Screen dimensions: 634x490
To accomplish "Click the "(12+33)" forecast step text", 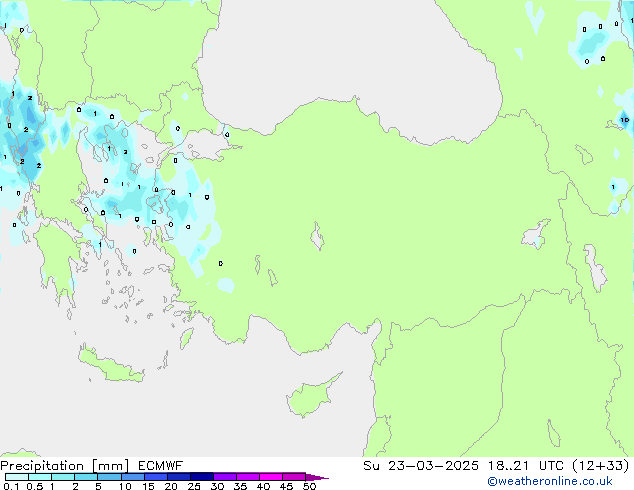I will pyautogui.click(x=601, y=466).
